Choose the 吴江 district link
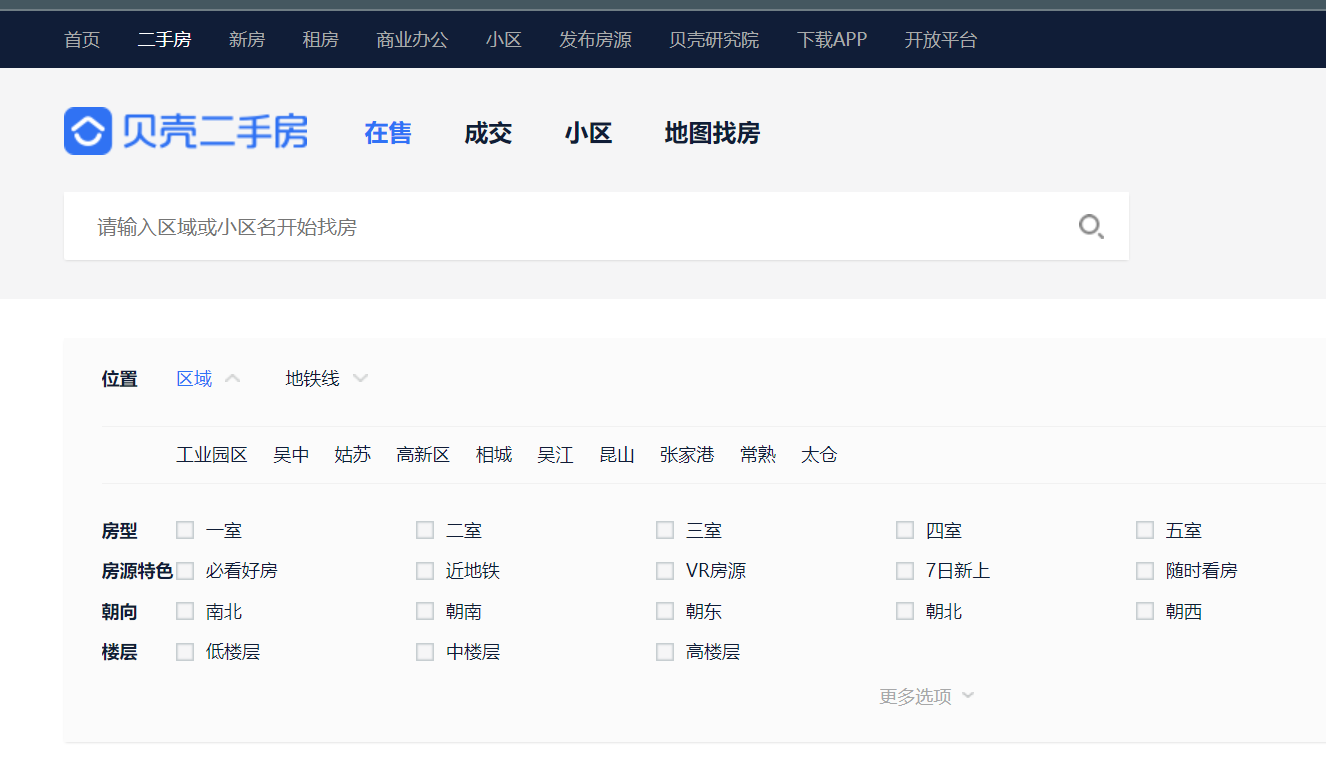Viewport: 1326px width, 767px height. coord(555,455)
